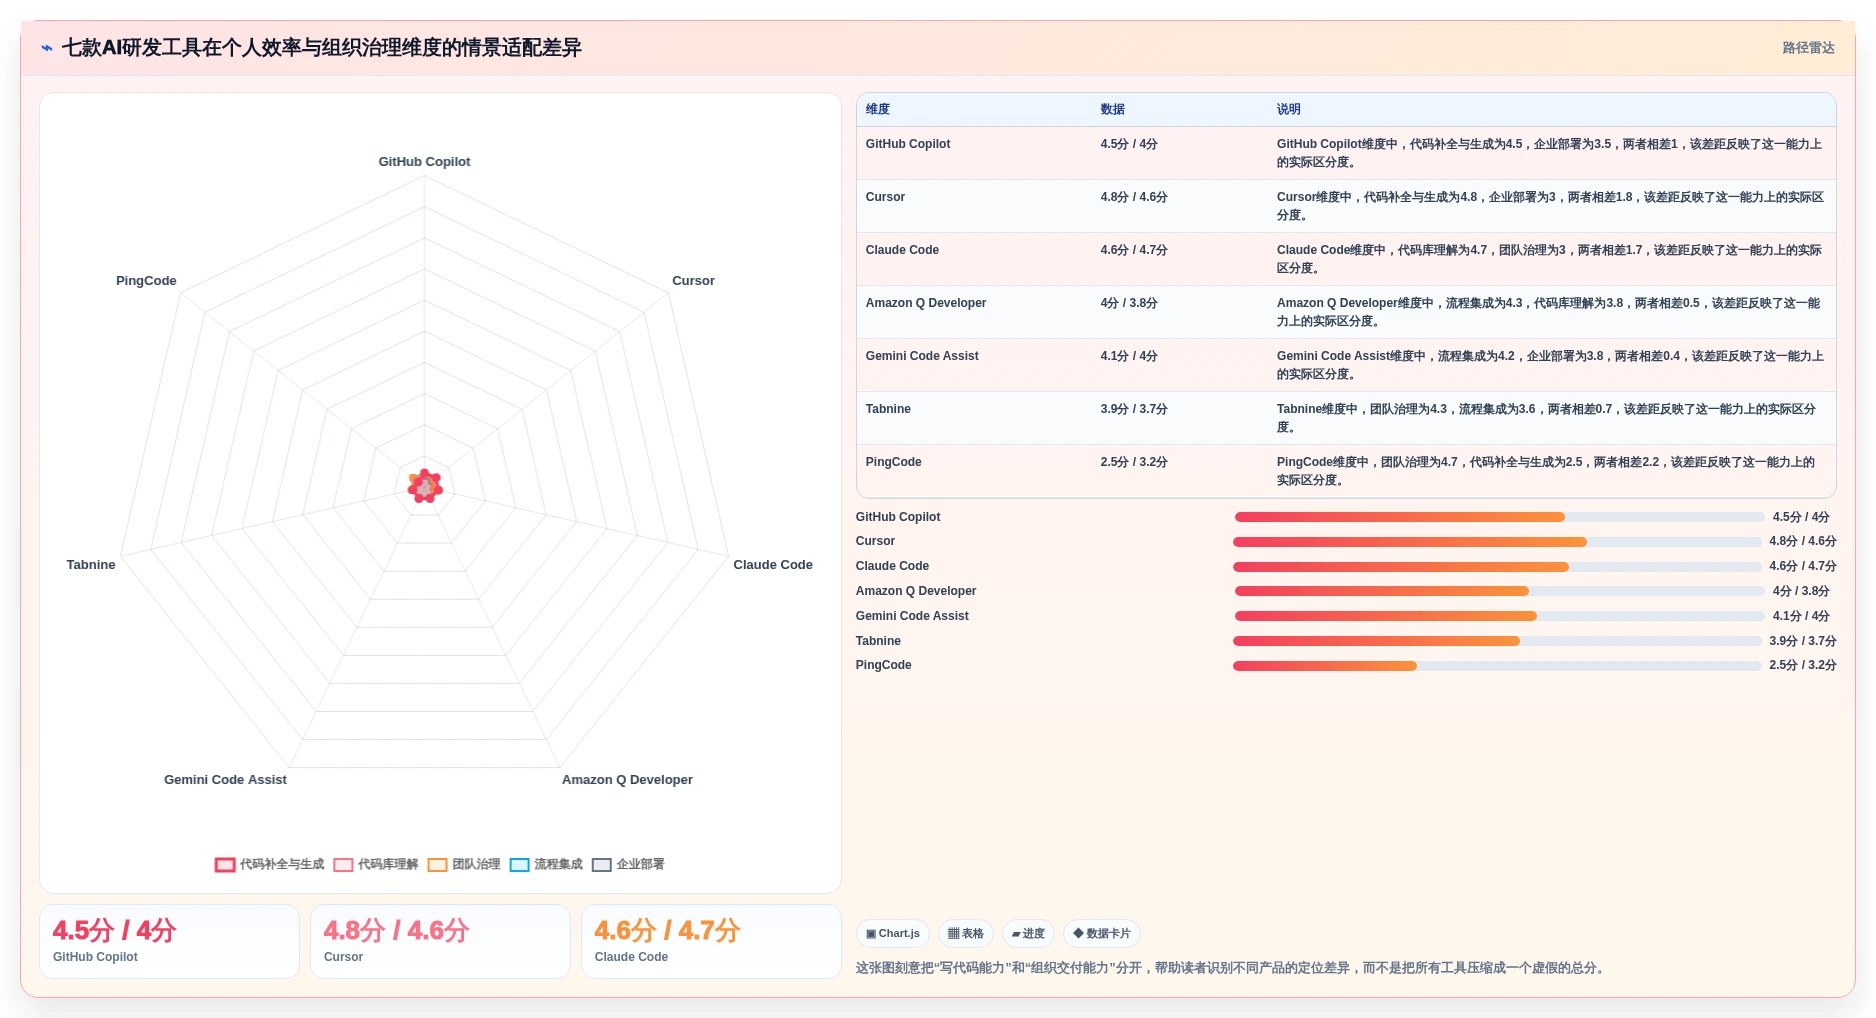Image resolution: width=1876 pixels, height=1018 pixels.
Task: Select the 数据 column header
Action: click(x=1113, y=110)
